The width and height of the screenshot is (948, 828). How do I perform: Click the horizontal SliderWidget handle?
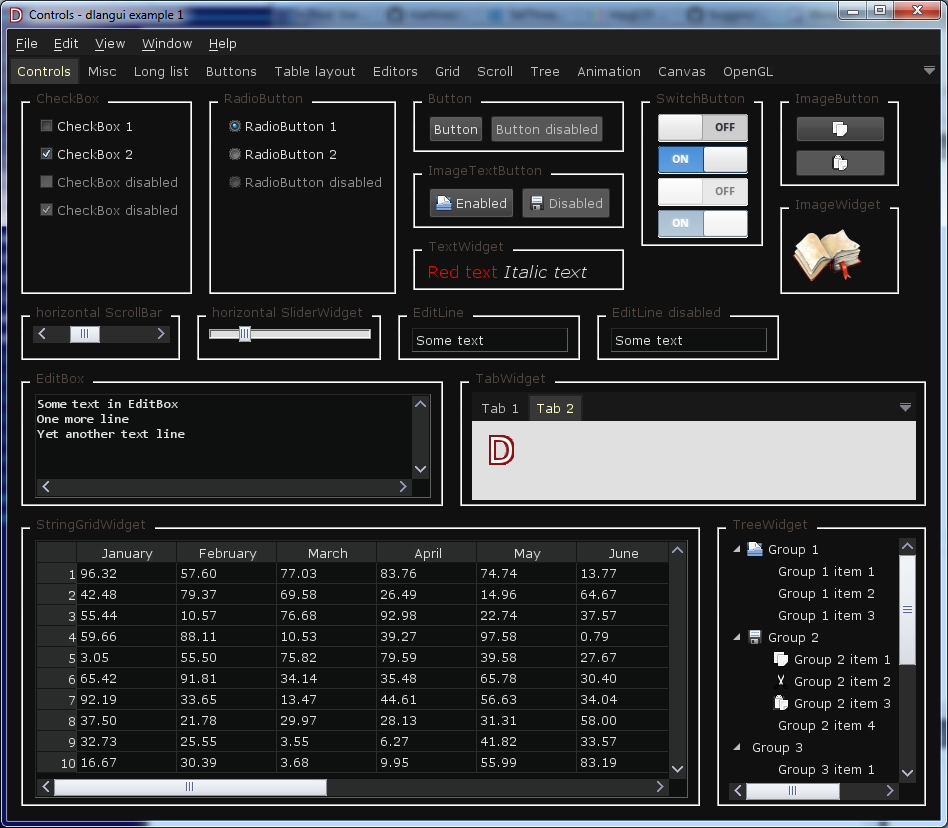click(x=244, y=334)
